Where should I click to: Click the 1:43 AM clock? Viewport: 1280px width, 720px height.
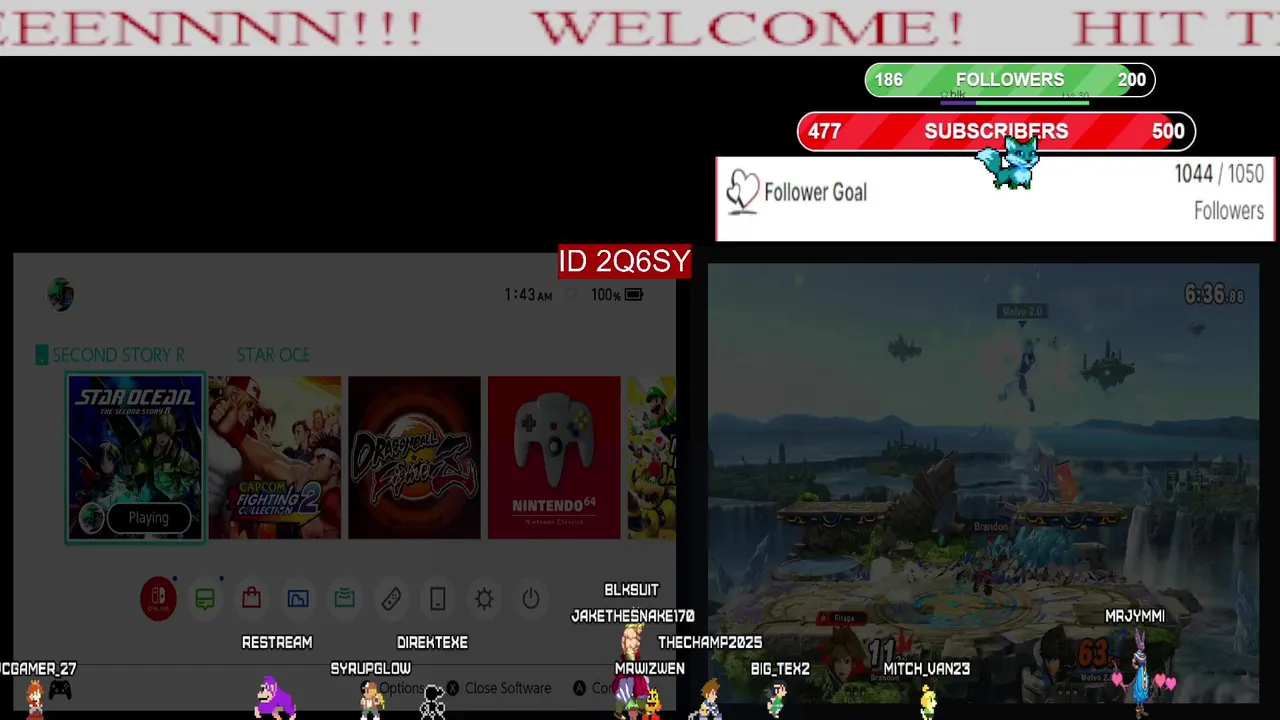[x=528, y=295]
